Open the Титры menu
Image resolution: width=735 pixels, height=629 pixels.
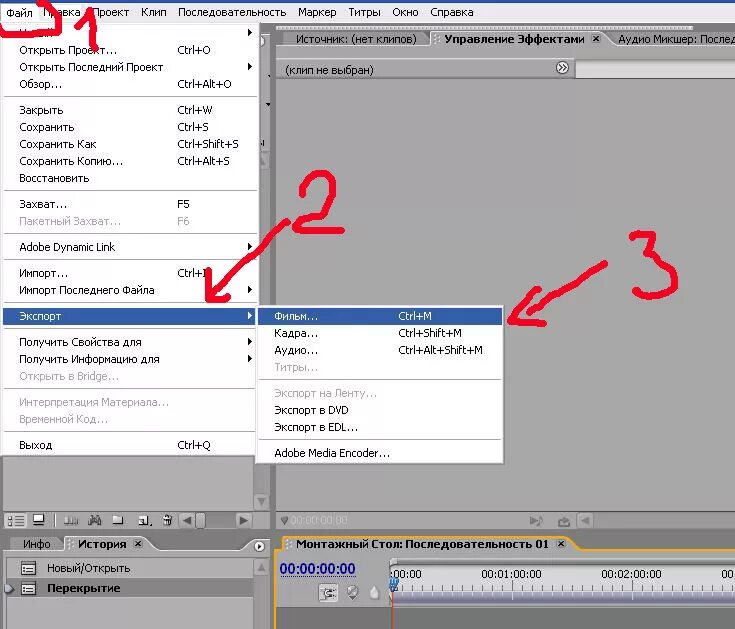point(364,12)
